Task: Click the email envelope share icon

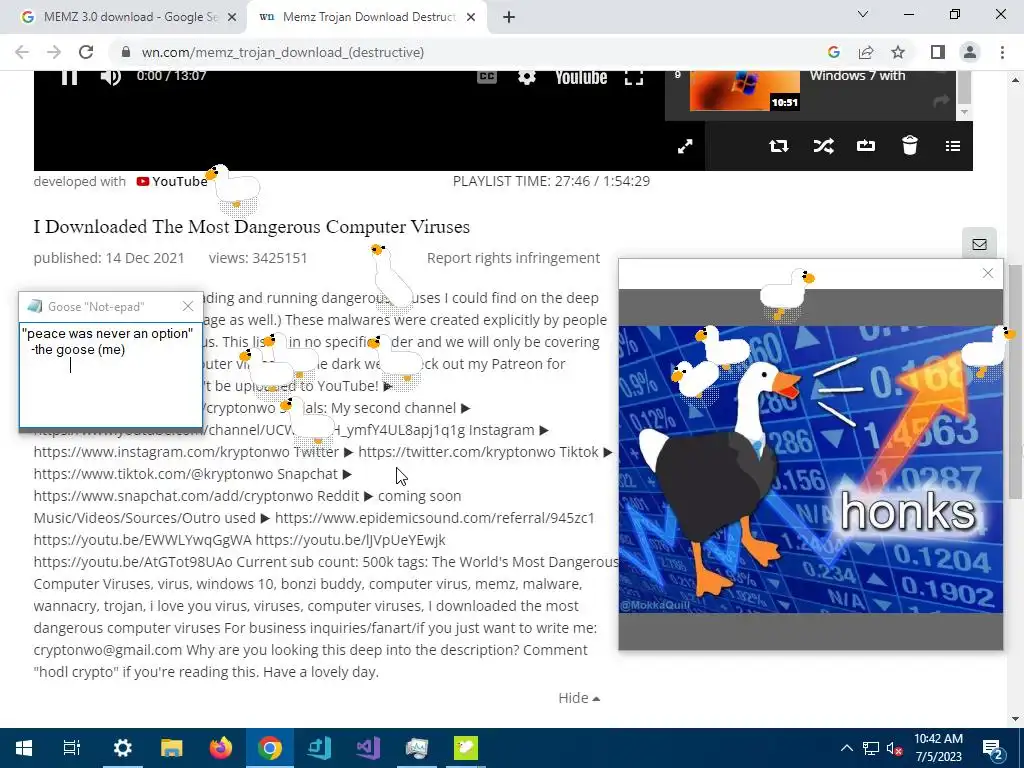Action: (979, 244)
